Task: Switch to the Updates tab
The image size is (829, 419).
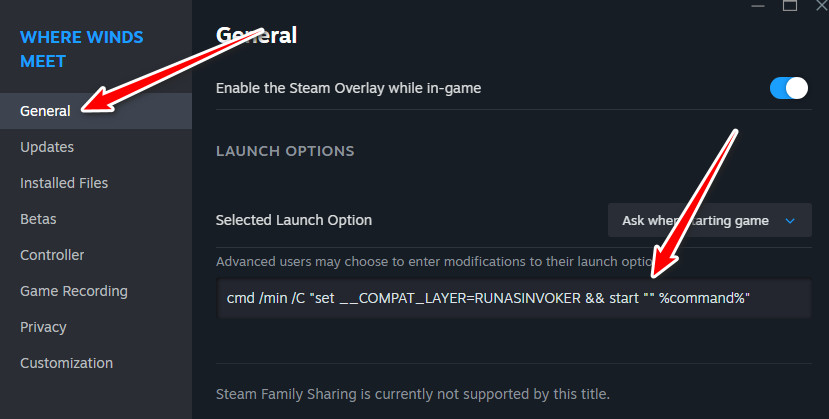Action: 47,147
